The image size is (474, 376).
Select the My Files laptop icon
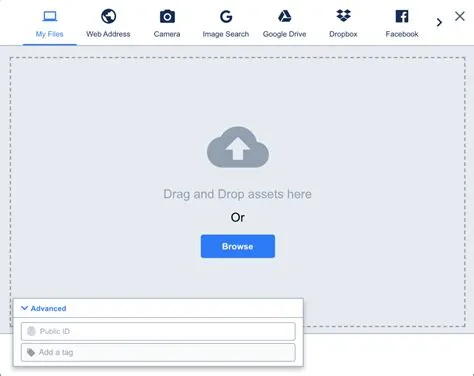coord(50,16)
